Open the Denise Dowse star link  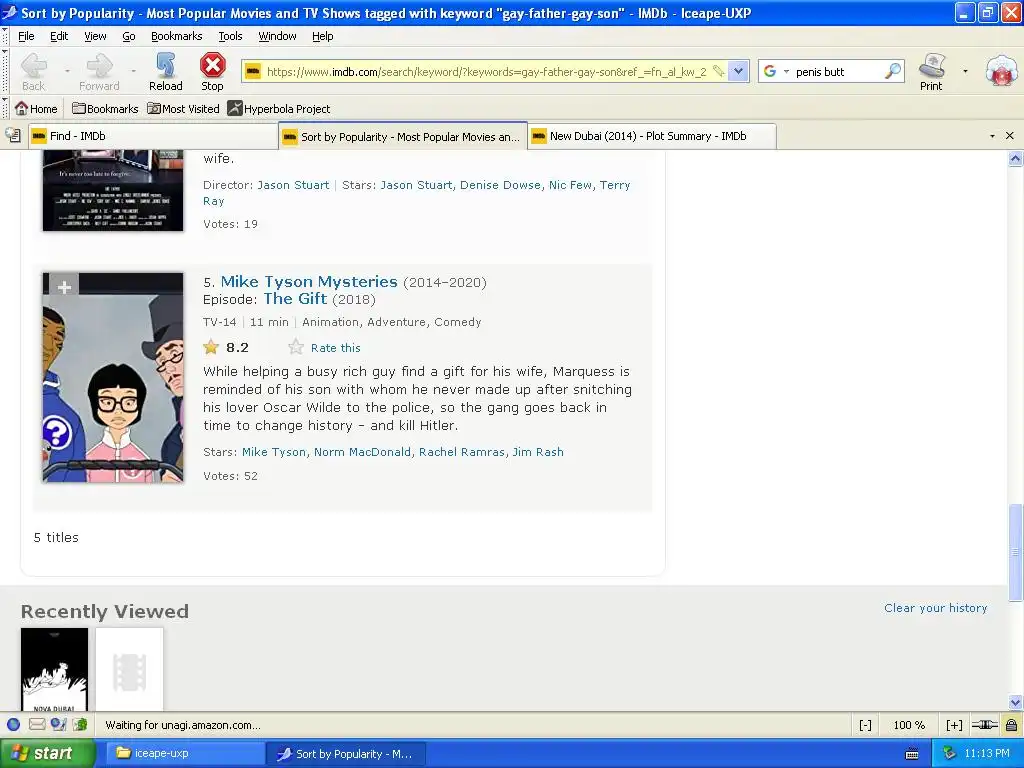(500, 185)
